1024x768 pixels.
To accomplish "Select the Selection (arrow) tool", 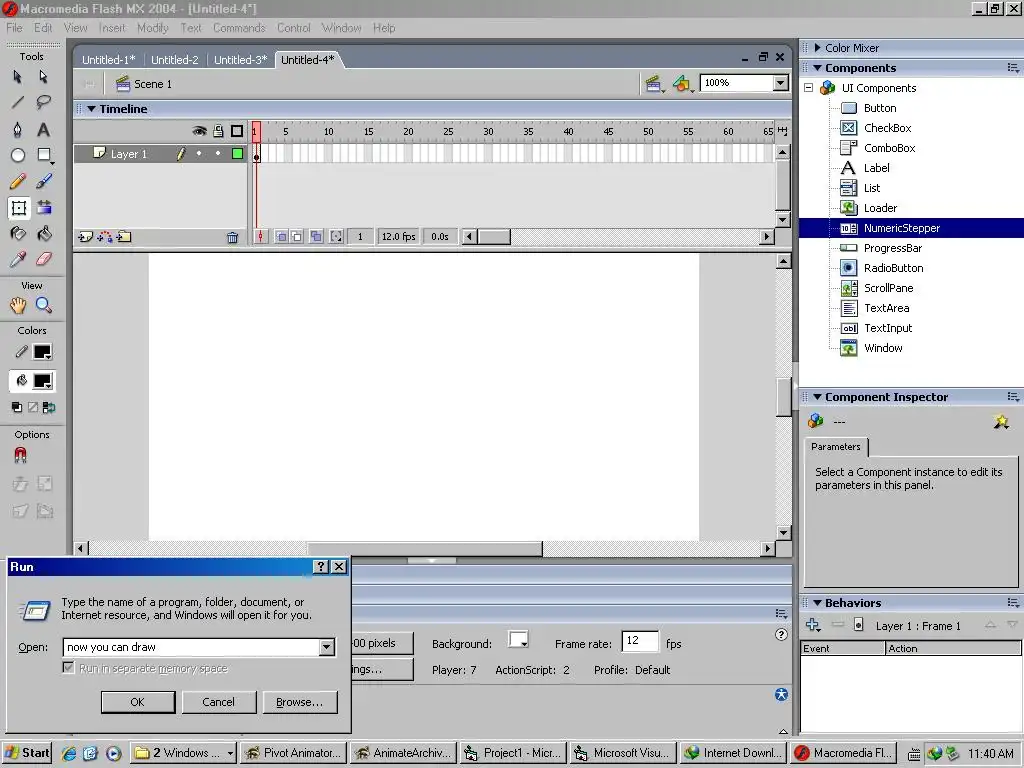I will (18, 77).
